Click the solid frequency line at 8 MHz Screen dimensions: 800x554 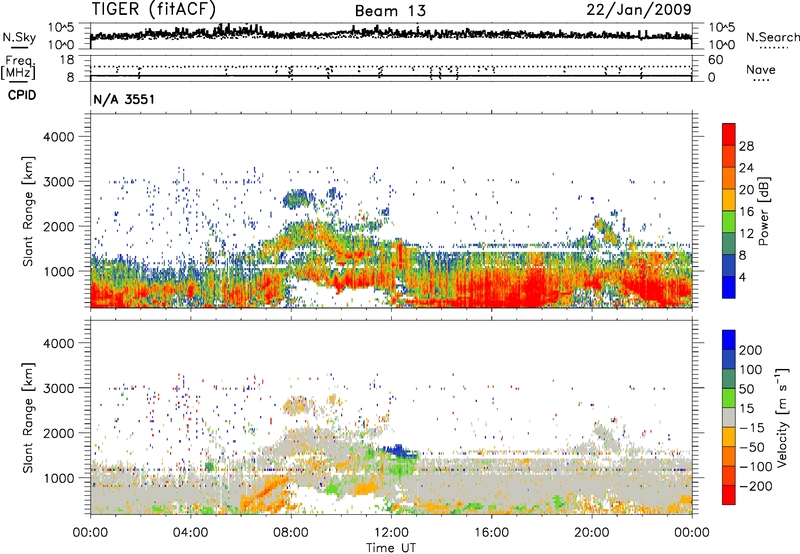(391, 76)
